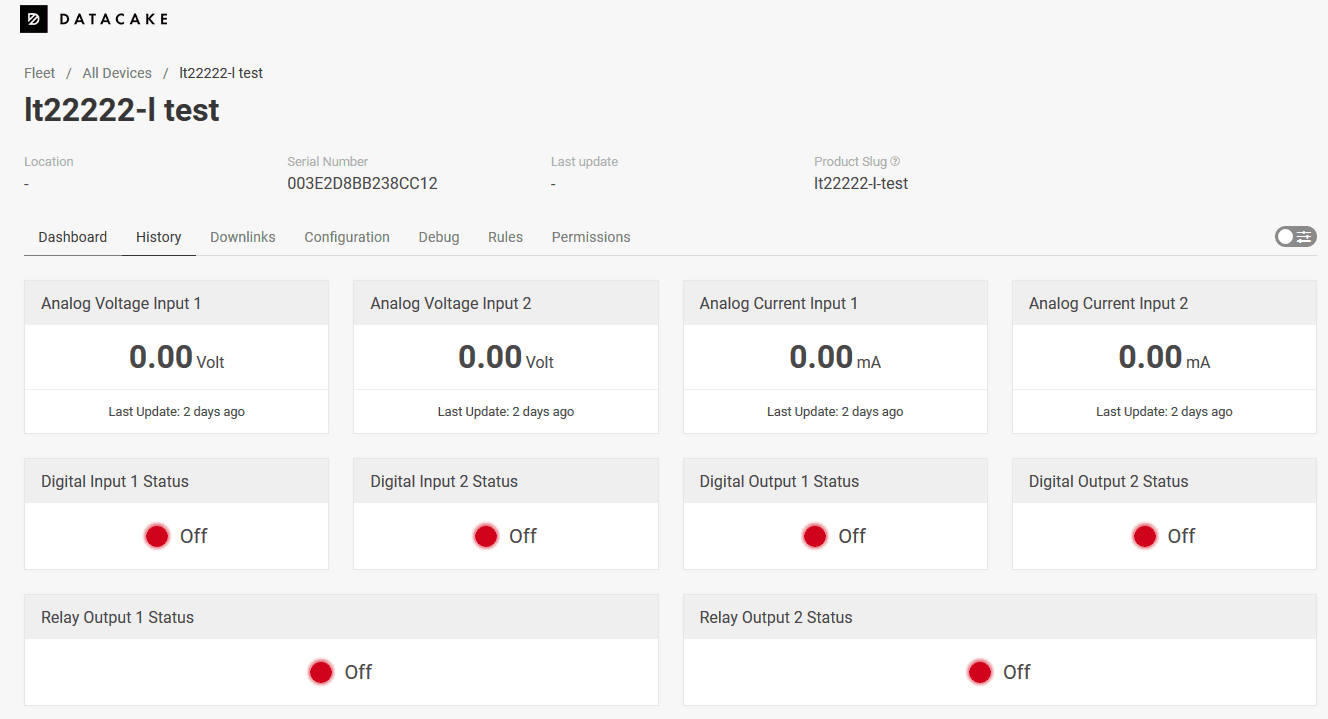
Task: Click Digital Output 1 red status indicator
Action: click(x=815, y=536)
